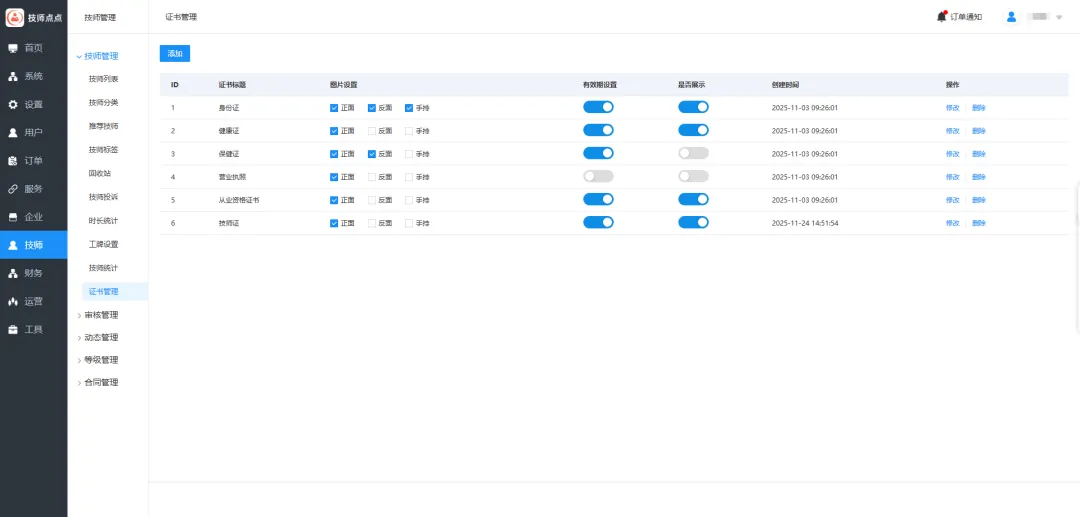This screenshot has width=1080, height=517.
Task: Expand the 审核管理 menu group
Action: 100,315
